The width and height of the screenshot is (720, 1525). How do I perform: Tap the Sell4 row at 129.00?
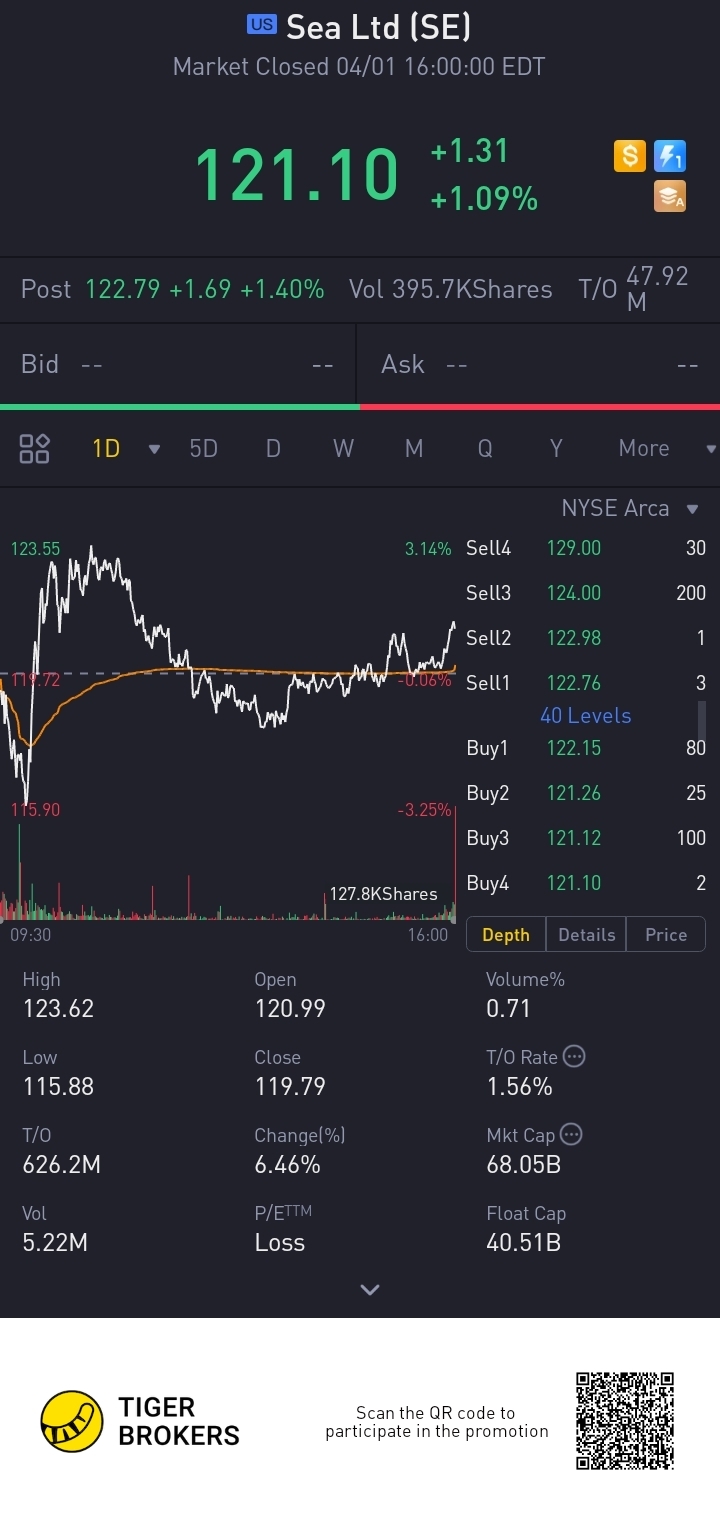coord(586,548)
